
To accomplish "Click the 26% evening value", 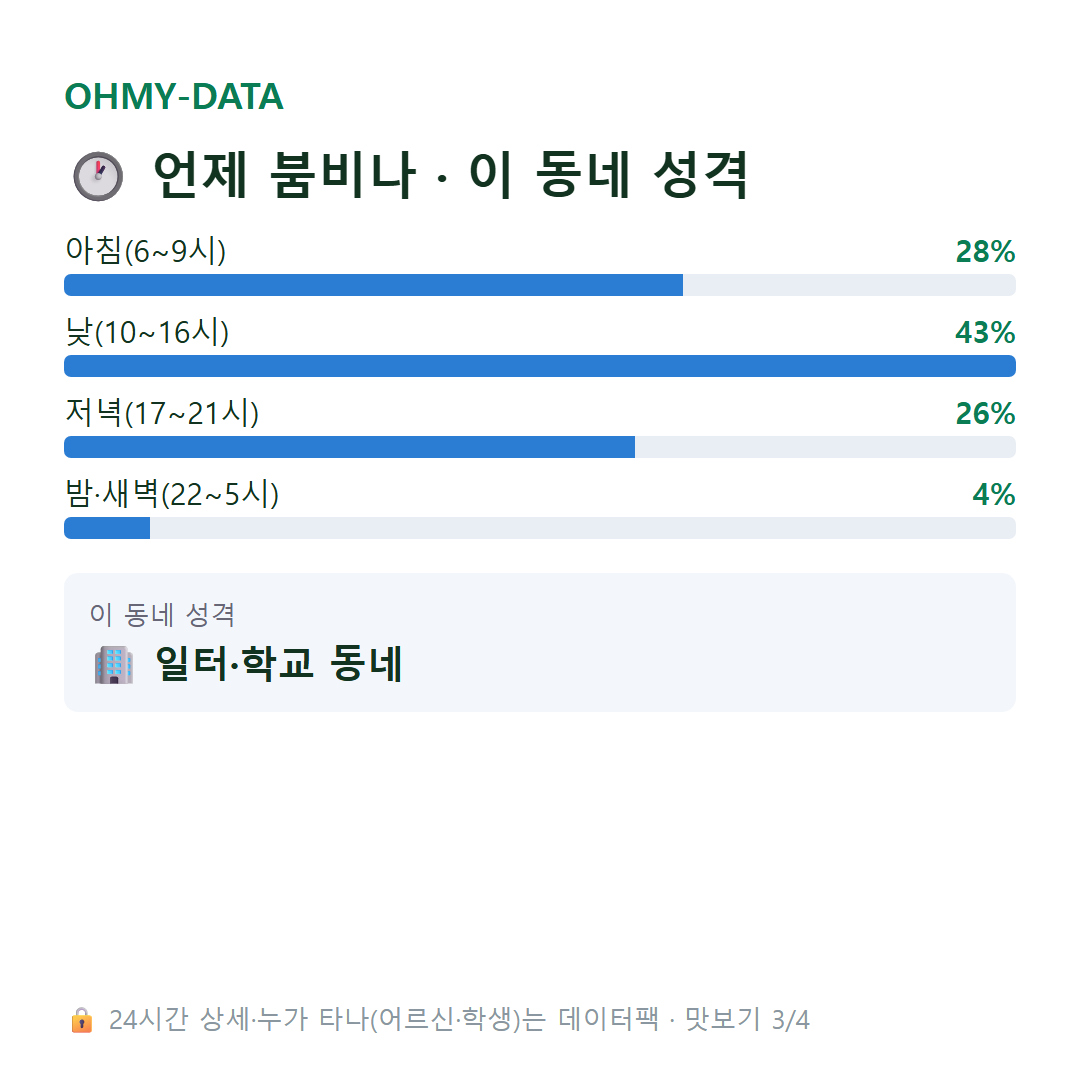I will pos(985,413).
